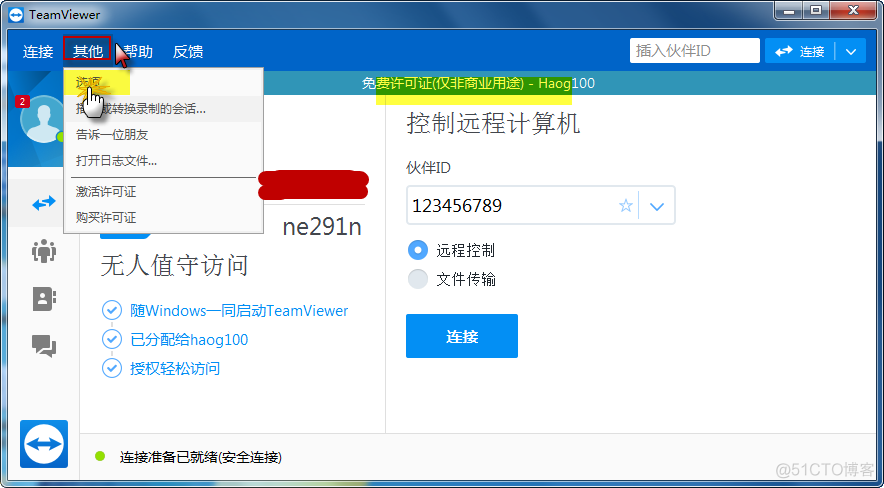Expand the partner ID history dropdown
The height and width of the screenshot is (488, 884).
[657, 206]
